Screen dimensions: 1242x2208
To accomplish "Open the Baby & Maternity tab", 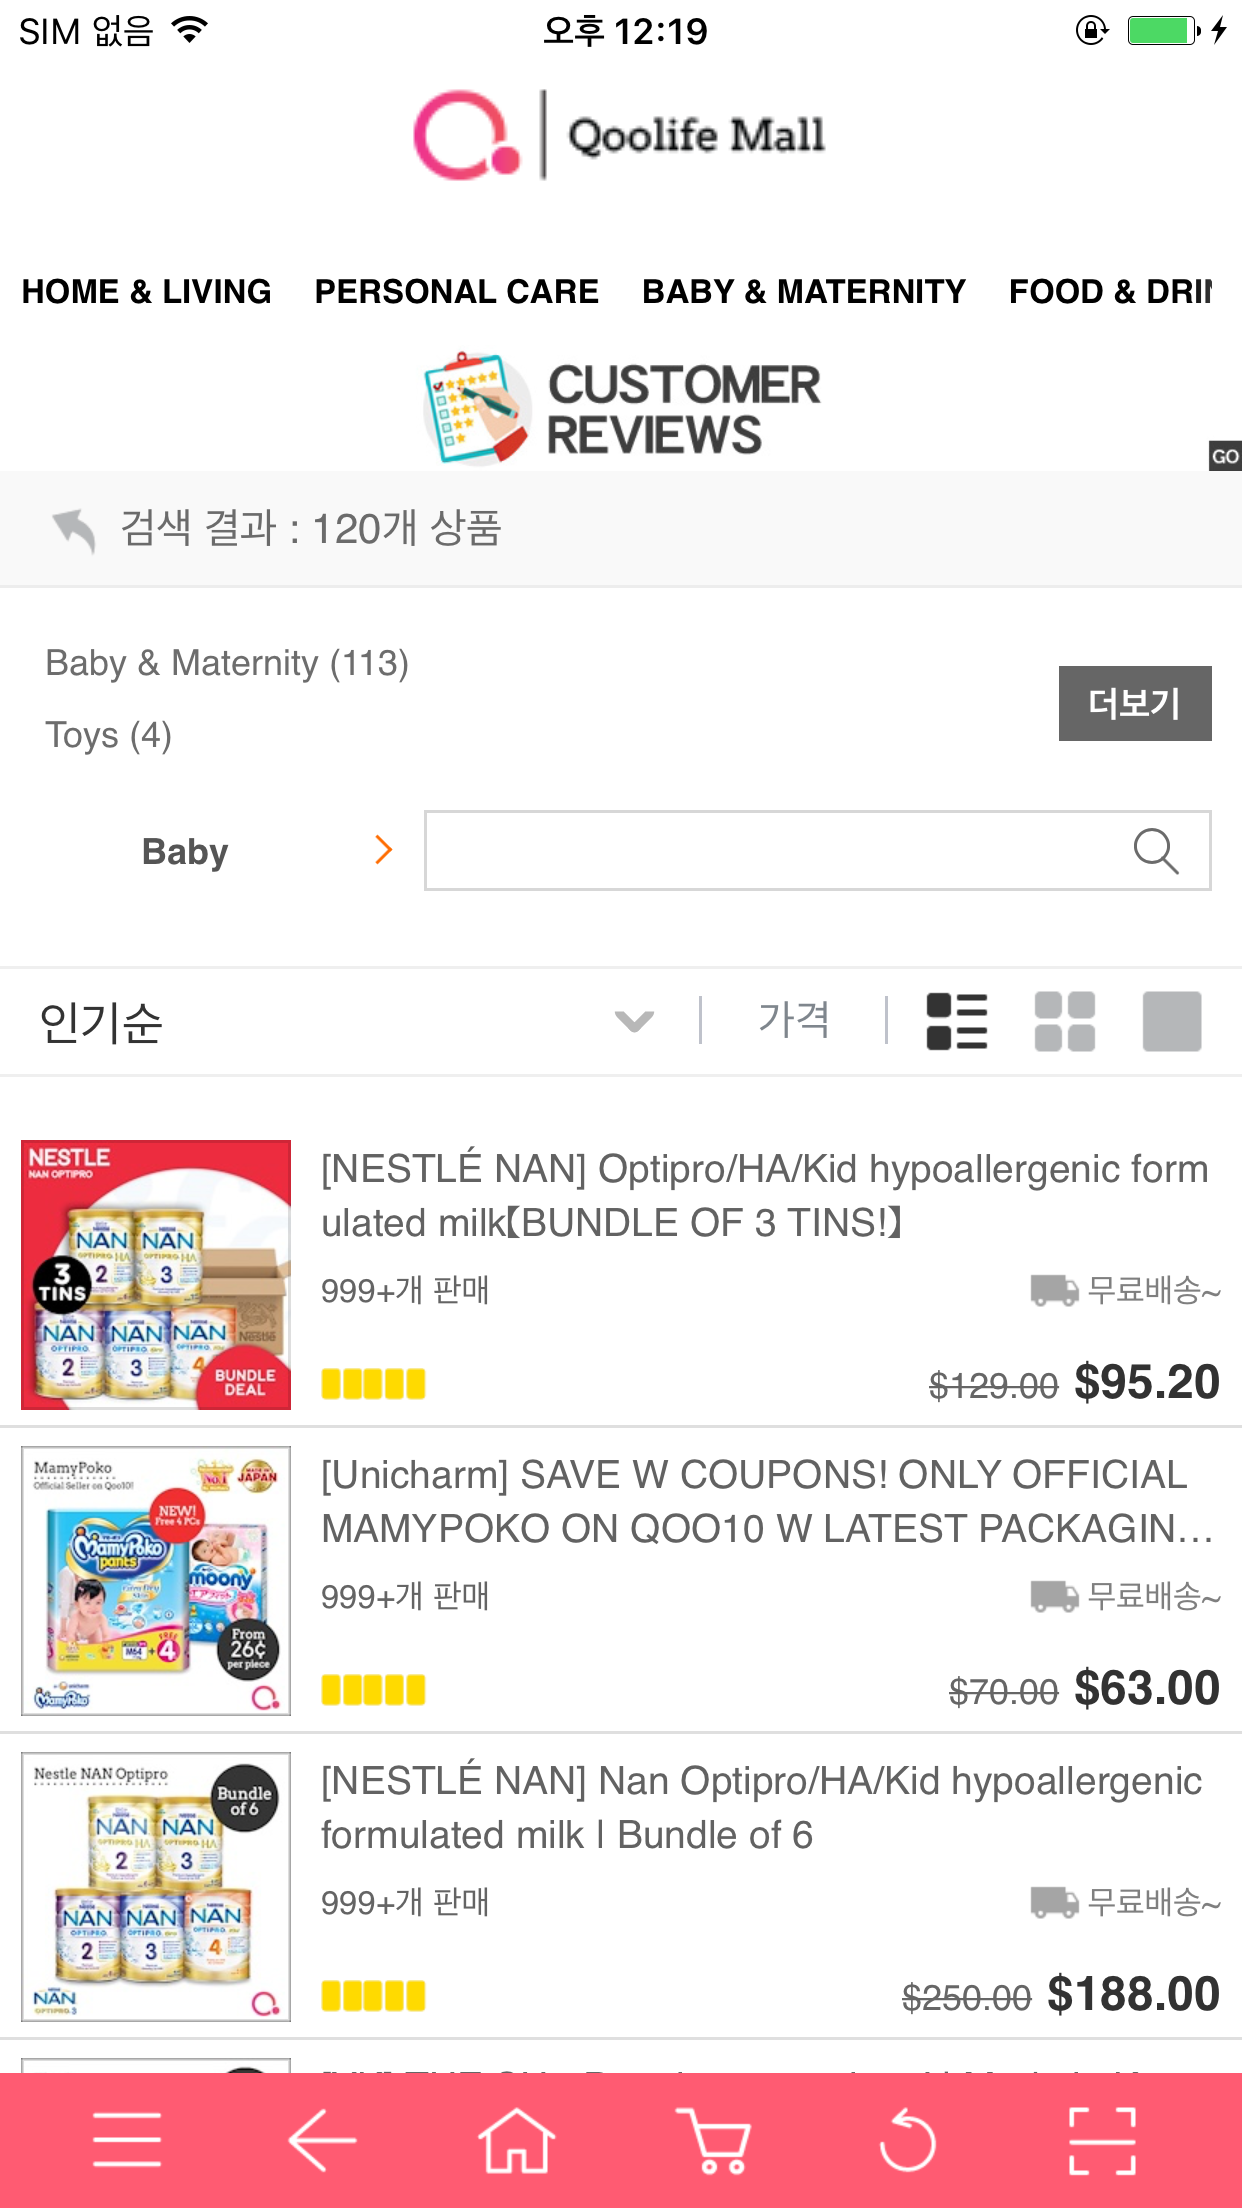I will point(803,291).
